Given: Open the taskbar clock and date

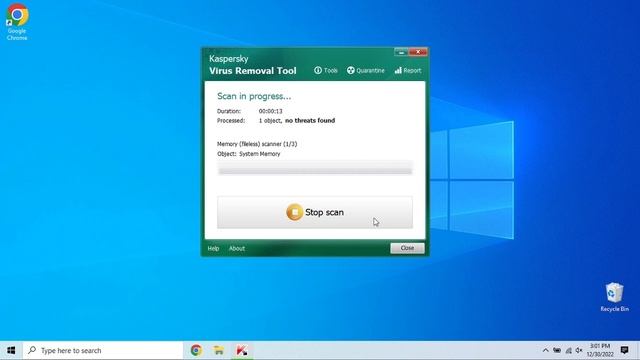Looking at the screenshot, I should [x=600, y=350].
